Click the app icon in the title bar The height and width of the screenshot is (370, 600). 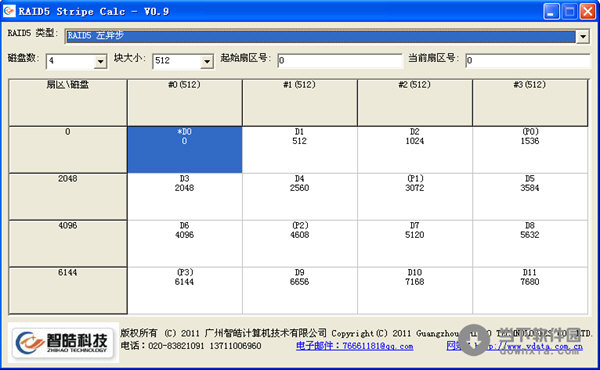(x=9, y=11)
